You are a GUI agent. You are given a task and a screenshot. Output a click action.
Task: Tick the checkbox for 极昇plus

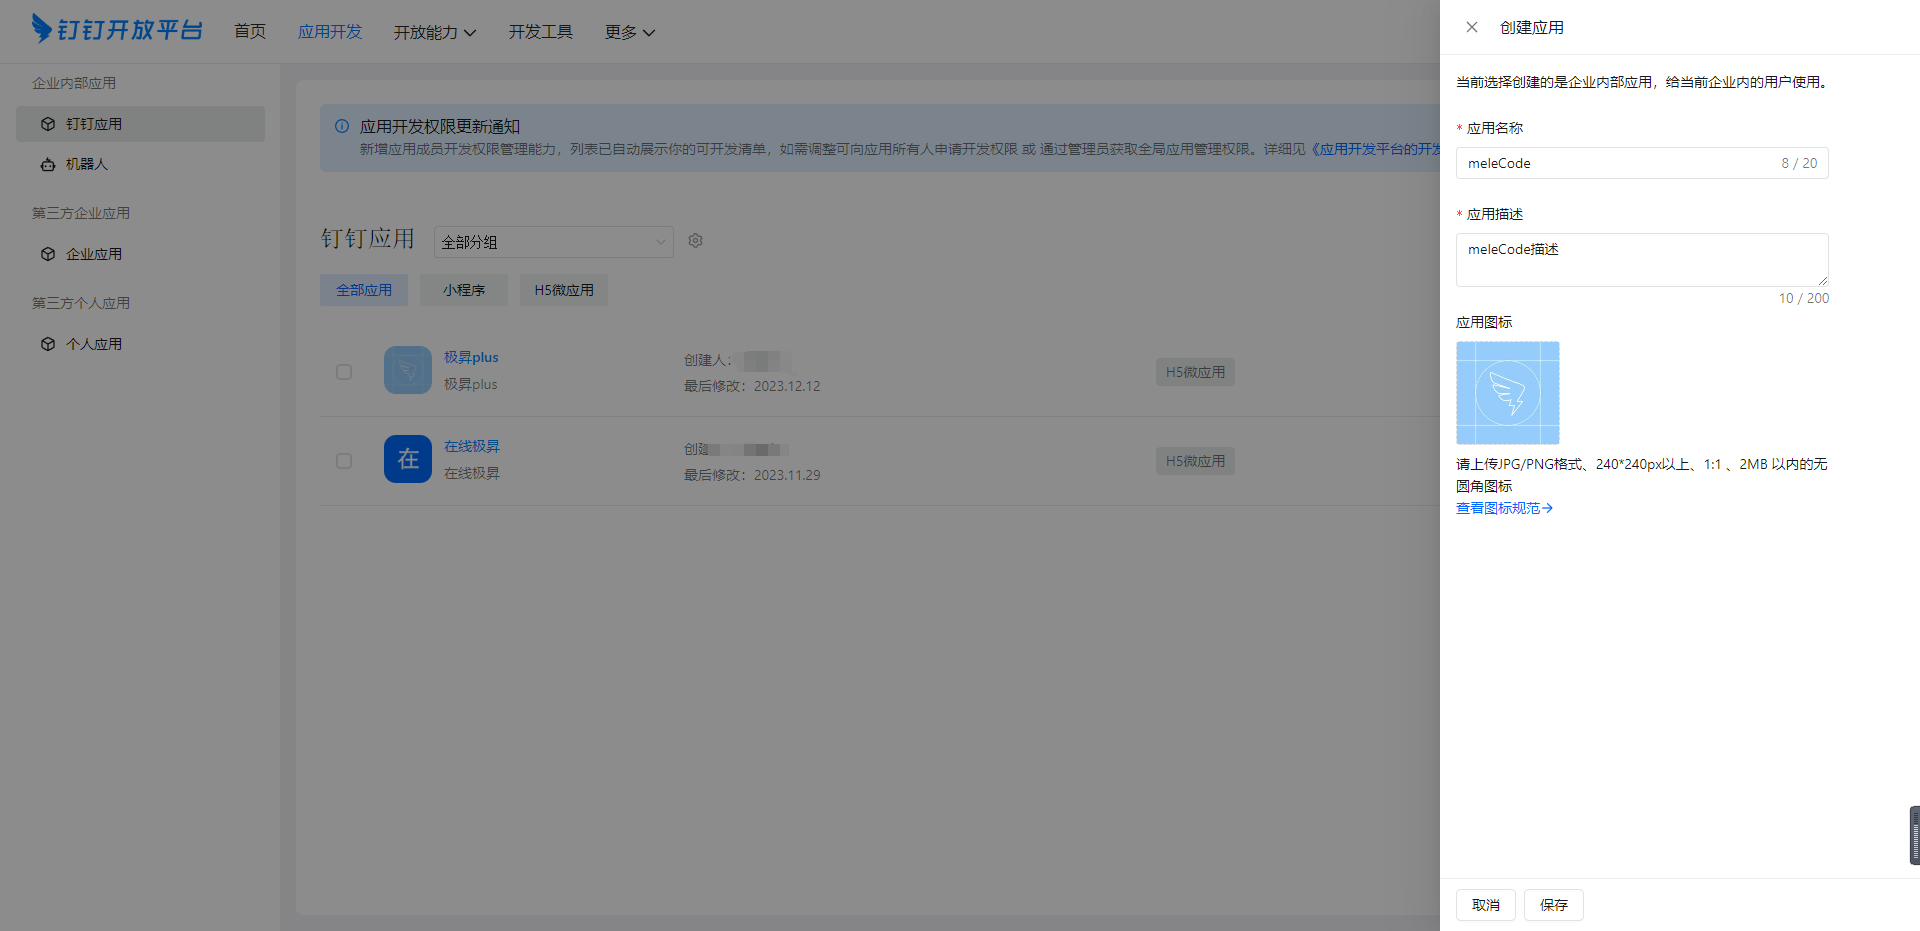pyautogui.click(x=344, y=372)
